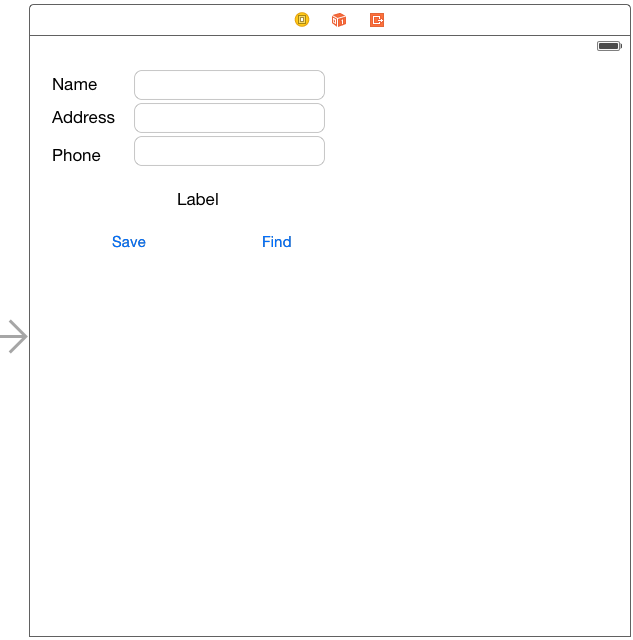Select the status "Label" text
Viewport: 633px width, 640px height.
click(198, 199)
